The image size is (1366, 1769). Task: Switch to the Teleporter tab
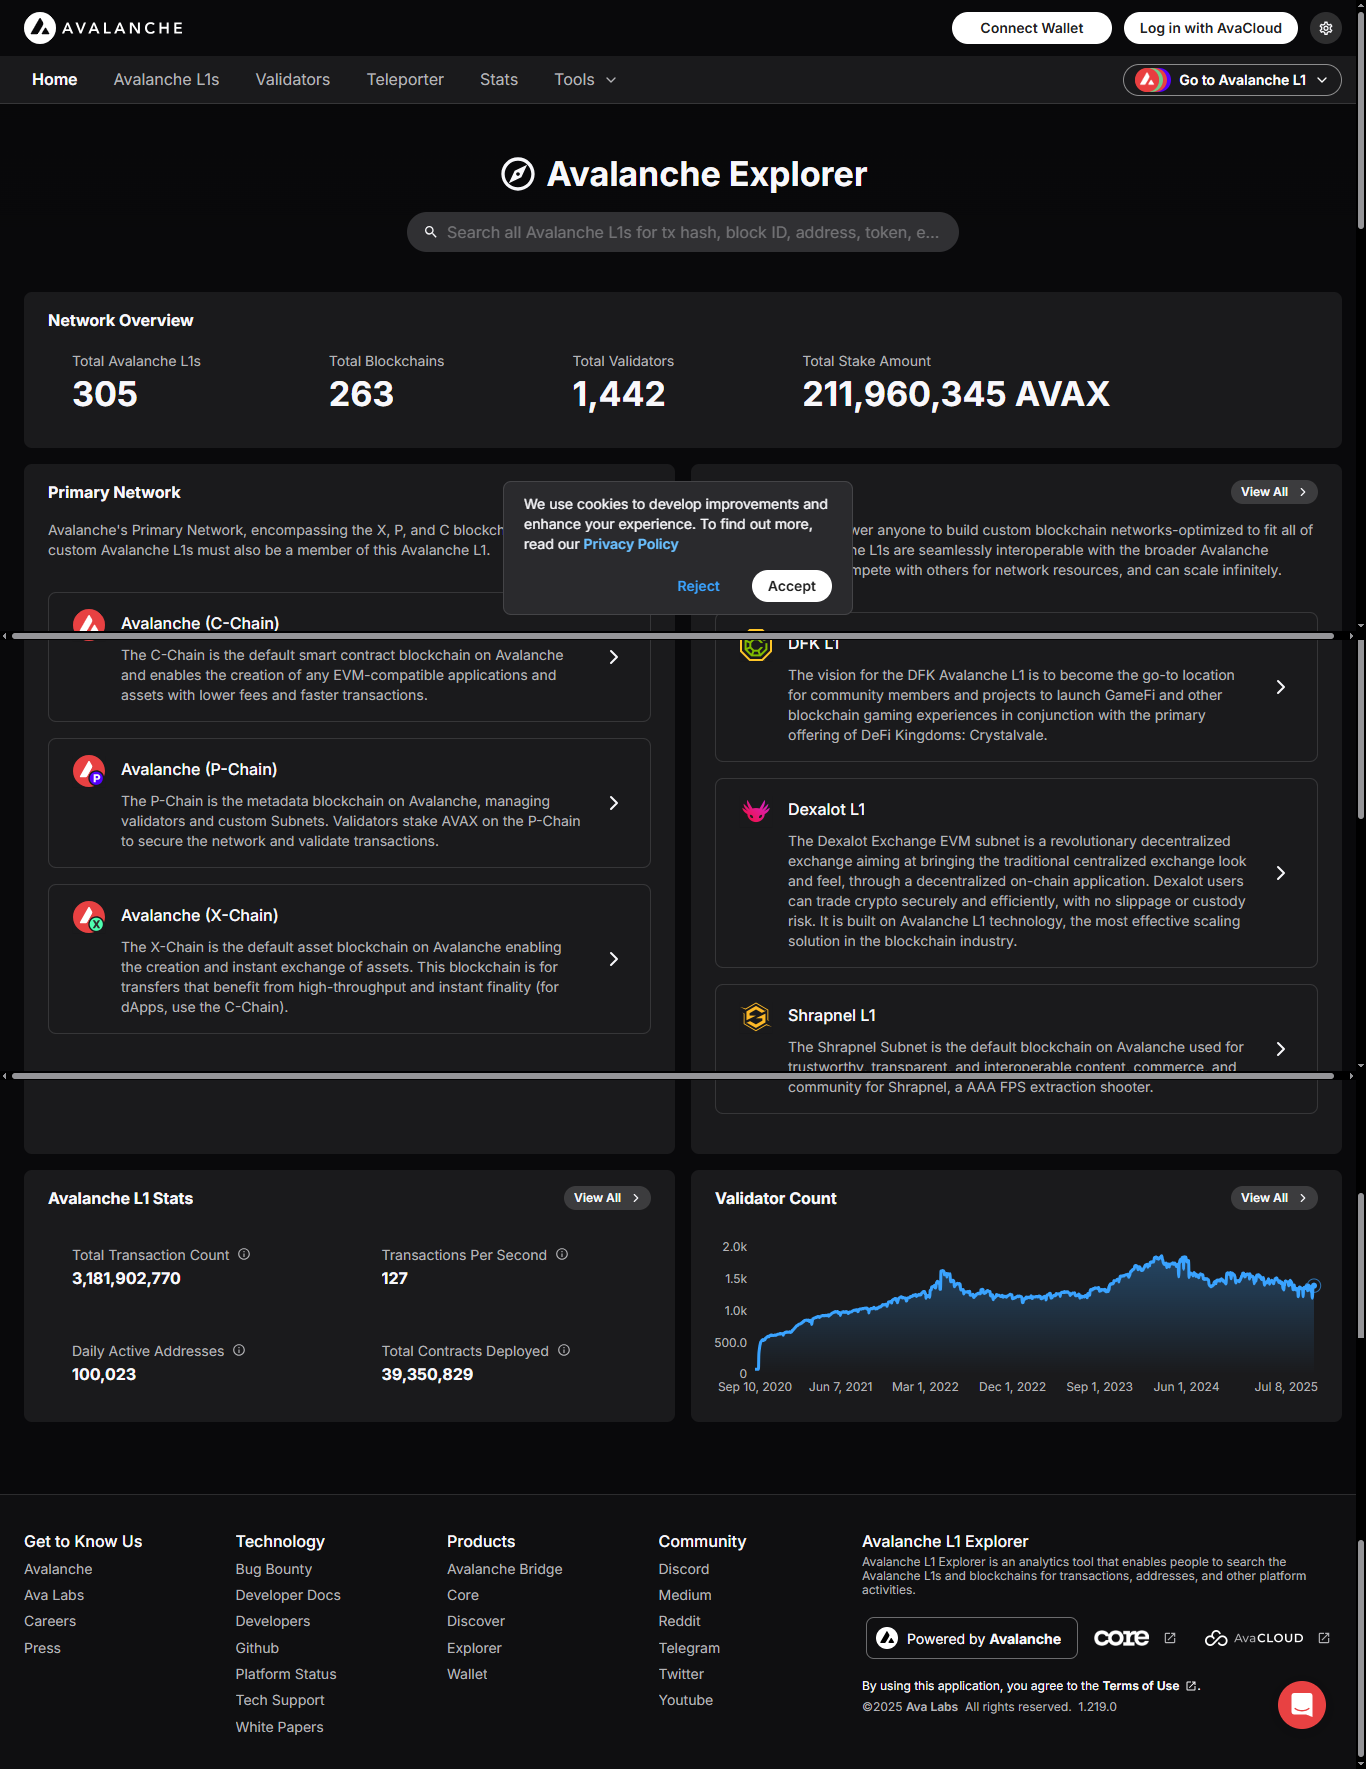pyautogui.click(x=405, y=80)
